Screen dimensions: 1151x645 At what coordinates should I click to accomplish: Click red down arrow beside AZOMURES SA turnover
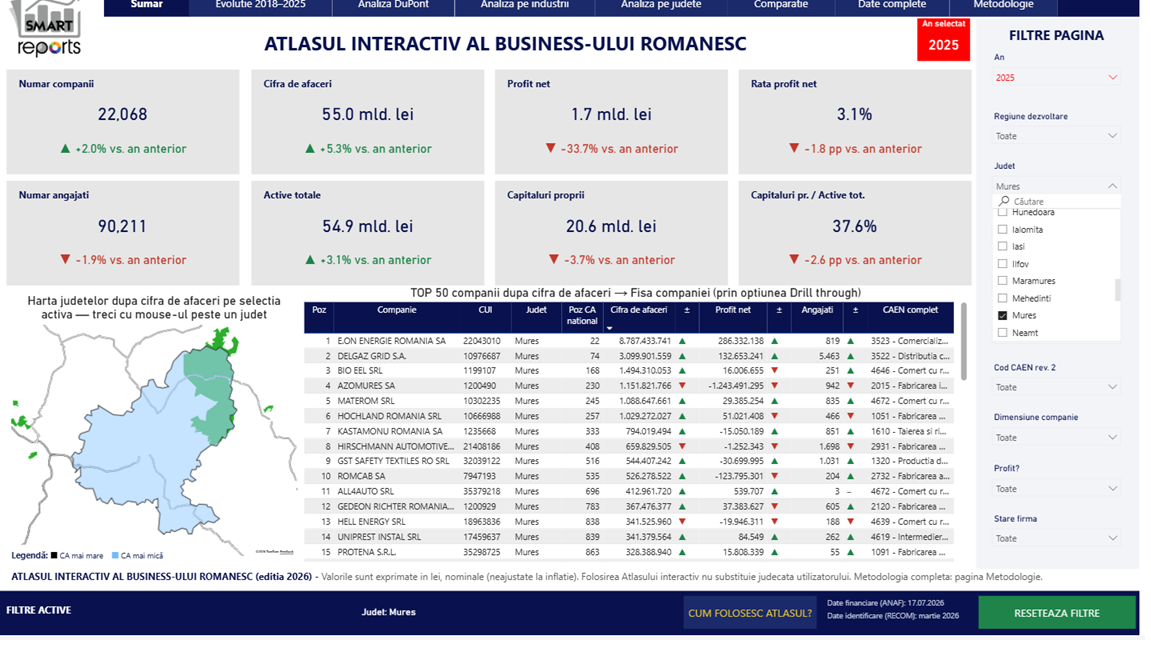click(x=682, y=385)
